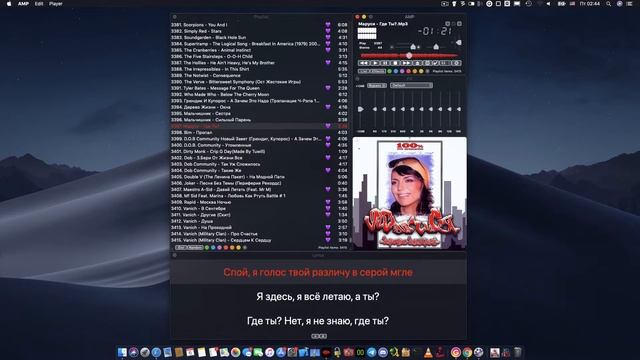
Task: Select track 3392 Who Made Who
Action: pyautogui.click(x=260, y=94)
